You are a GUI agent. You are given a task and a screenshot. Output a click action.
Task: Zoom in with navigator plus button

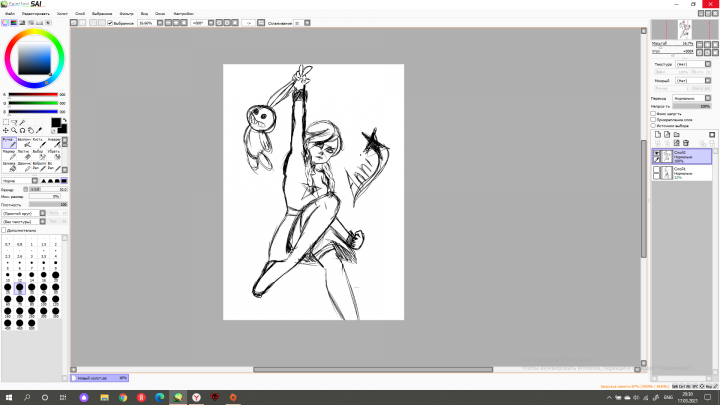click(708, 44)
